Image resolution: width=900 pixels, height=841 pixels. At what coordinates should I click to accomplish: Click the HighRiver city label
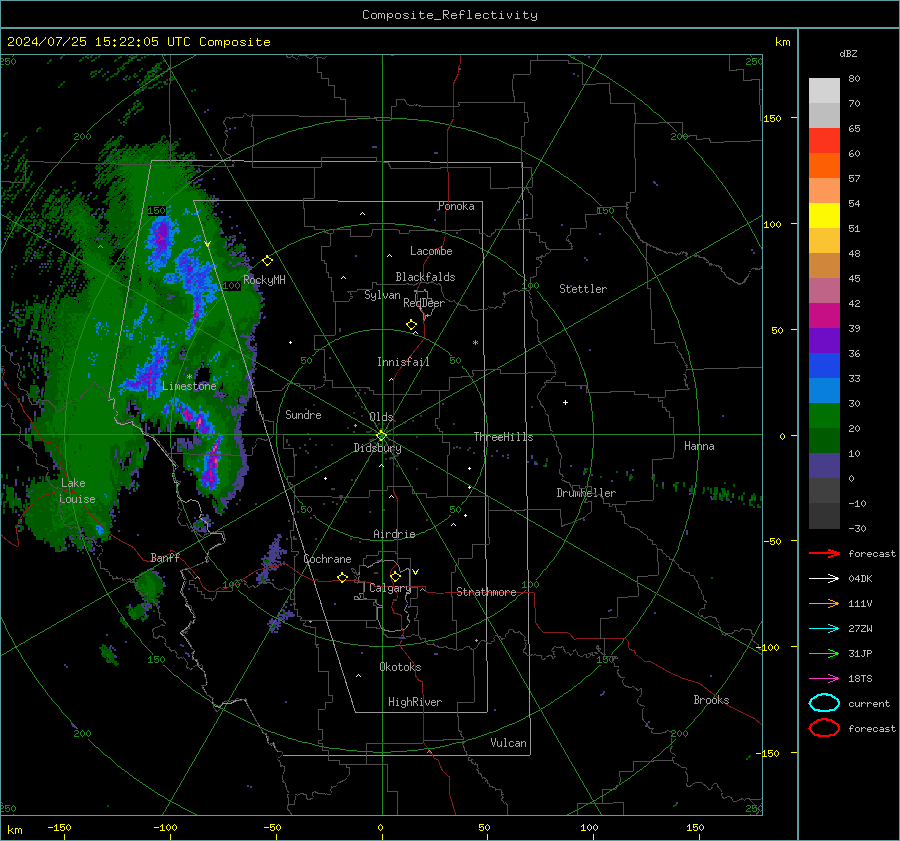(x=415, y=702)
